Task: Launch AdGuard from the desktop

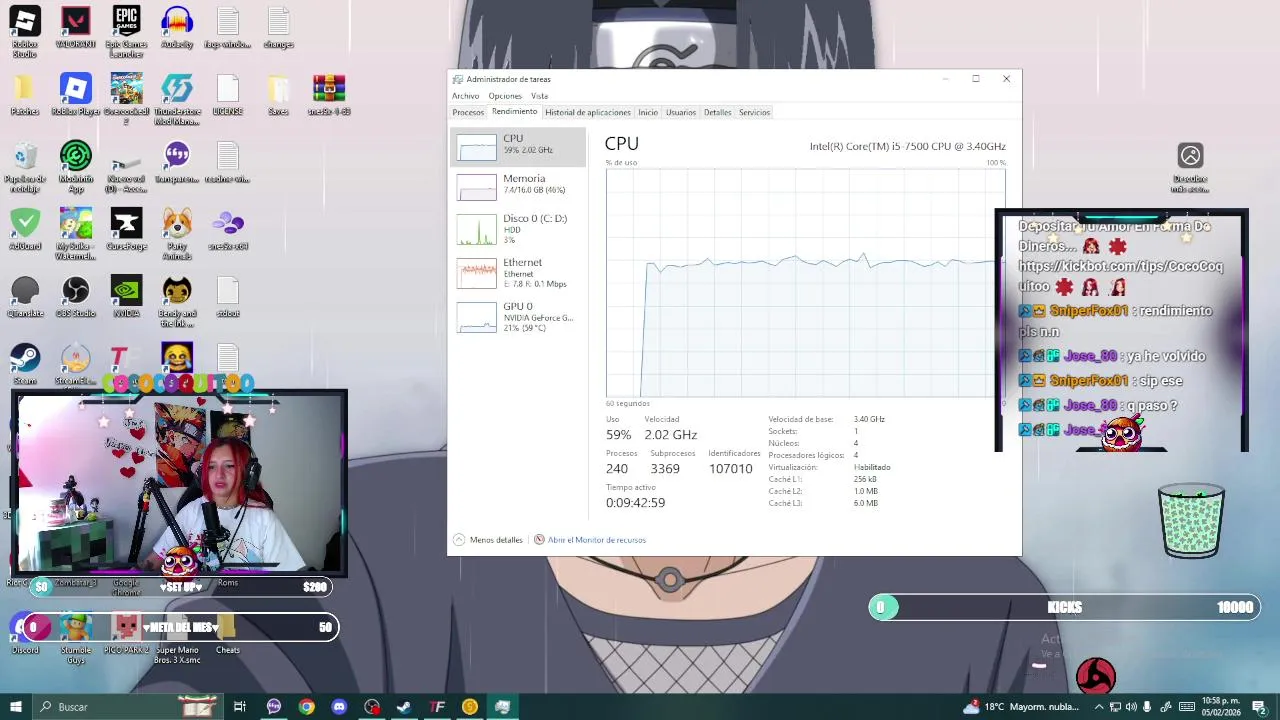Action: (x=25, y=230)
